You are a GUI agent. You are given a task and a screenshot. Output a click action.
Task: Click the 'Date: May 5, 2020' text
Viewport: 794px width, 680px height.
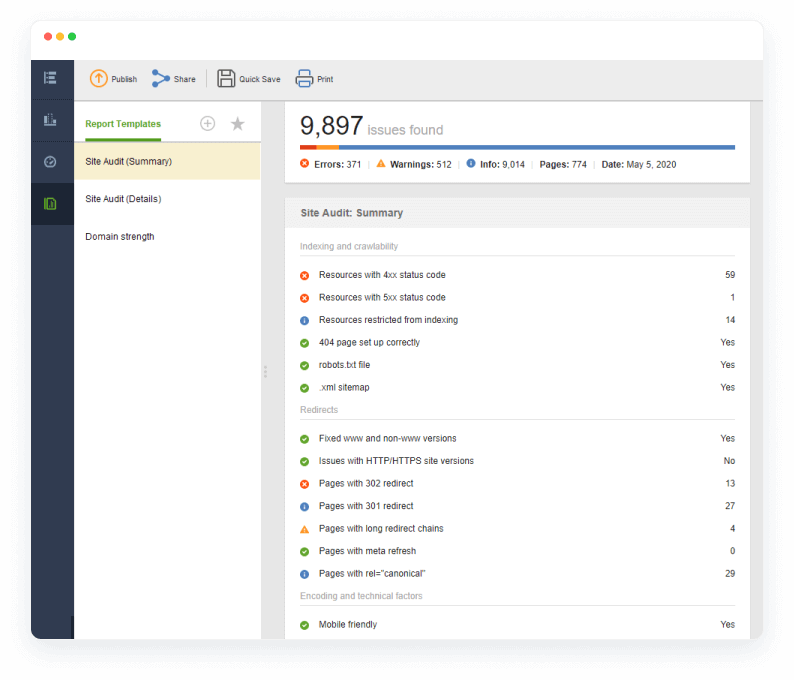639,165
